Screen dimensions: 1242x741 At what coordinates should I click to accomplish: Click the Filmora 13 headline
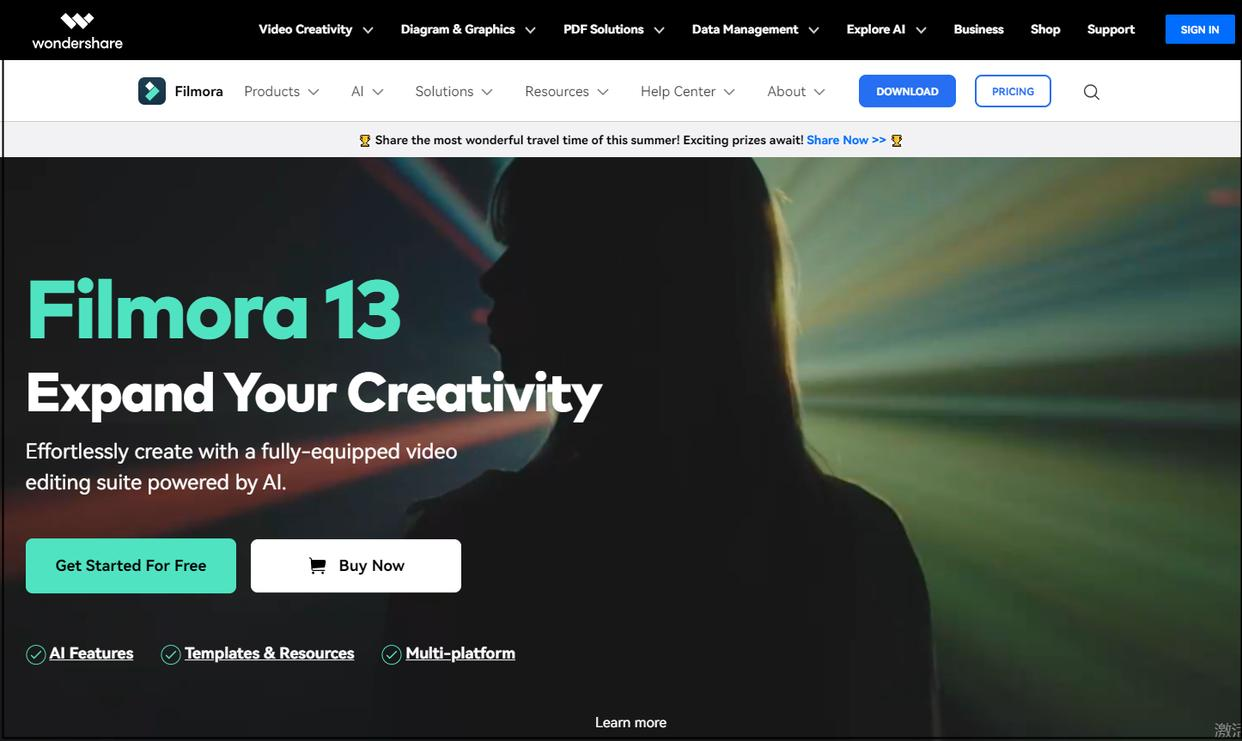click(x=214, y=310)
